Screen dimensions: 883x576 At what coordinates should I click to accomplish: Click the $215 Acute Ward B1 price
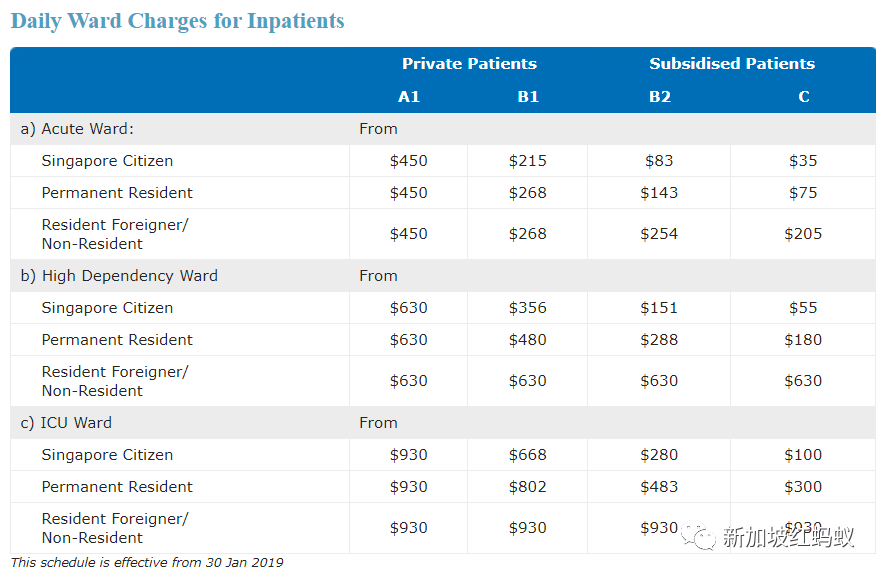[x=528, y=161]
